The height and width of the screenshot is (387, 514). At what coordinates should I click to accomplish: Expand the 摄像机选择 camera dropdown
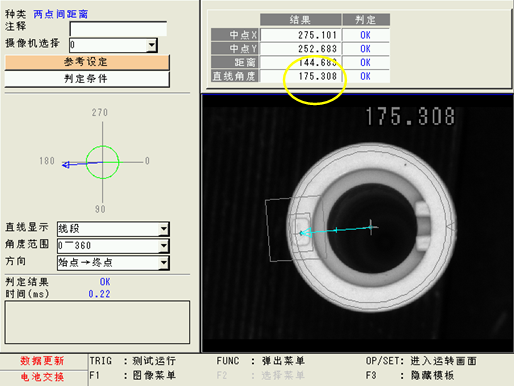click(152, 45)
